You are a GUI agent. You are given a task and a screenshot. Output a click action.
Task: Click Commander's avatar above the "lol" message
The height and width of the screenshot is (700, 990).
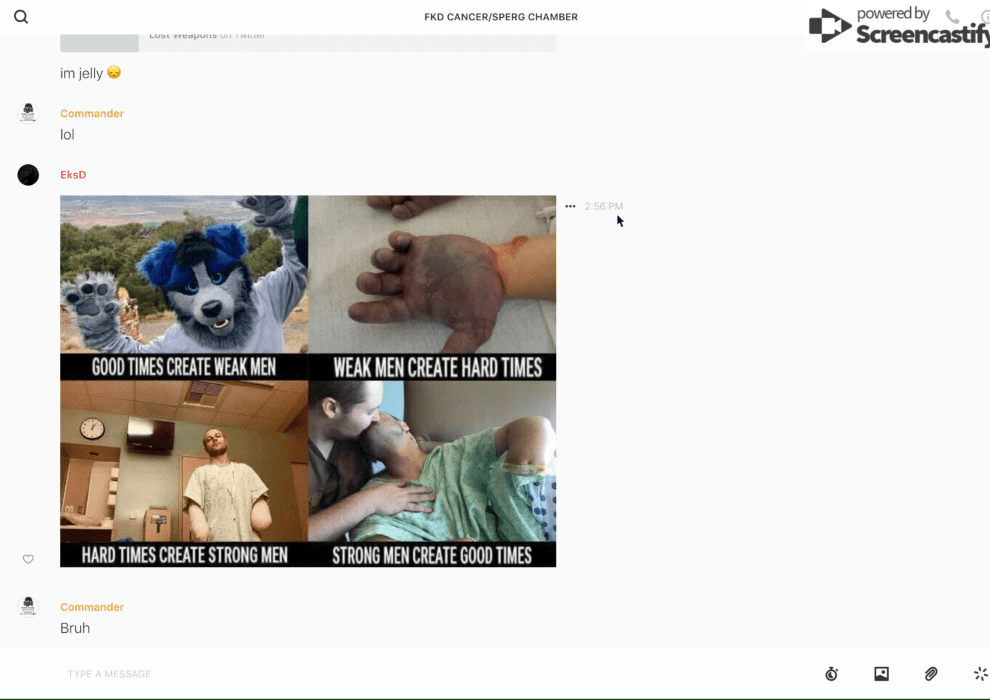[28, 113]
